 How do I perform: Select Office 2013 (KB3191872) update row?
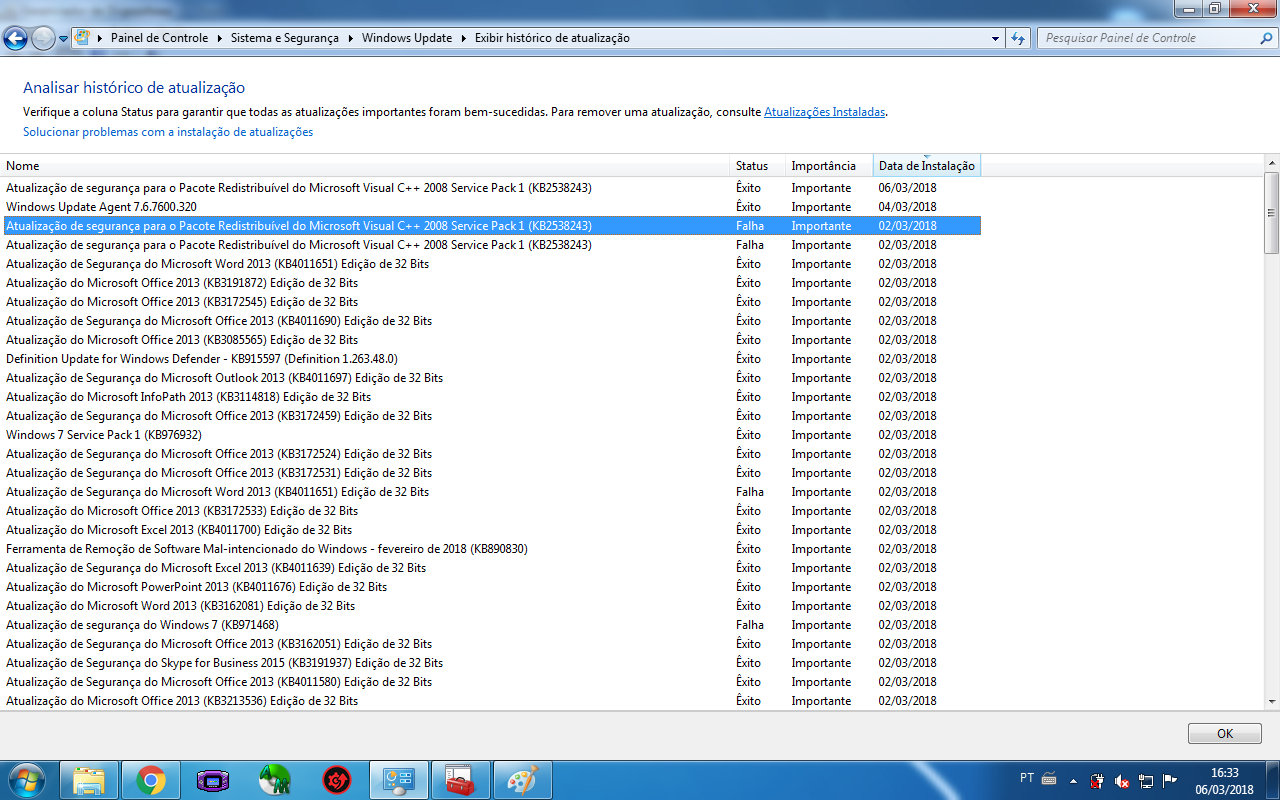[492, 283]
